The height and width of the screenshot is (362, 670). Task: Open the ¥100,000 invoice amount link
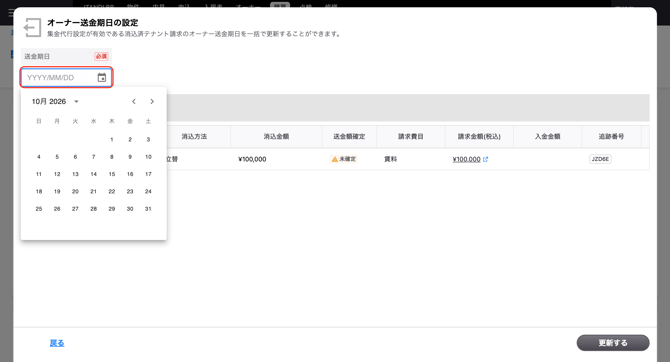point(466,159)
